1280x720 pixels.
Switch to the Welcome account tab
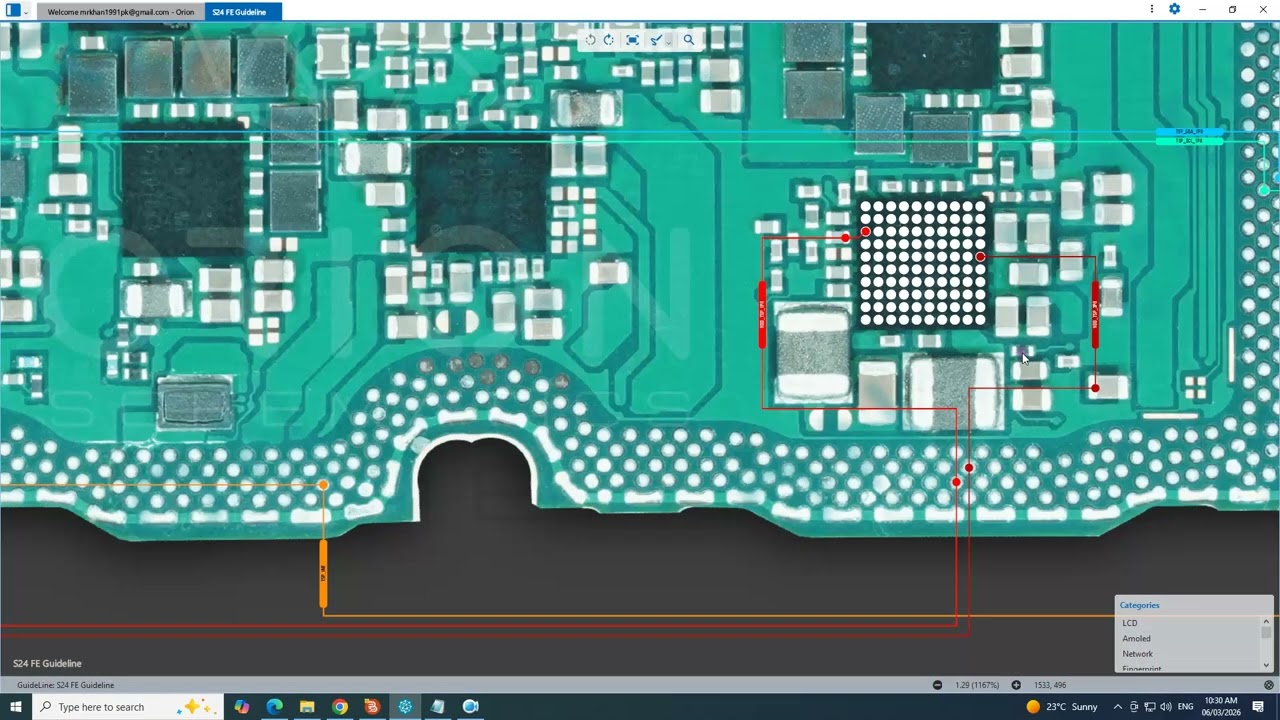120,13
